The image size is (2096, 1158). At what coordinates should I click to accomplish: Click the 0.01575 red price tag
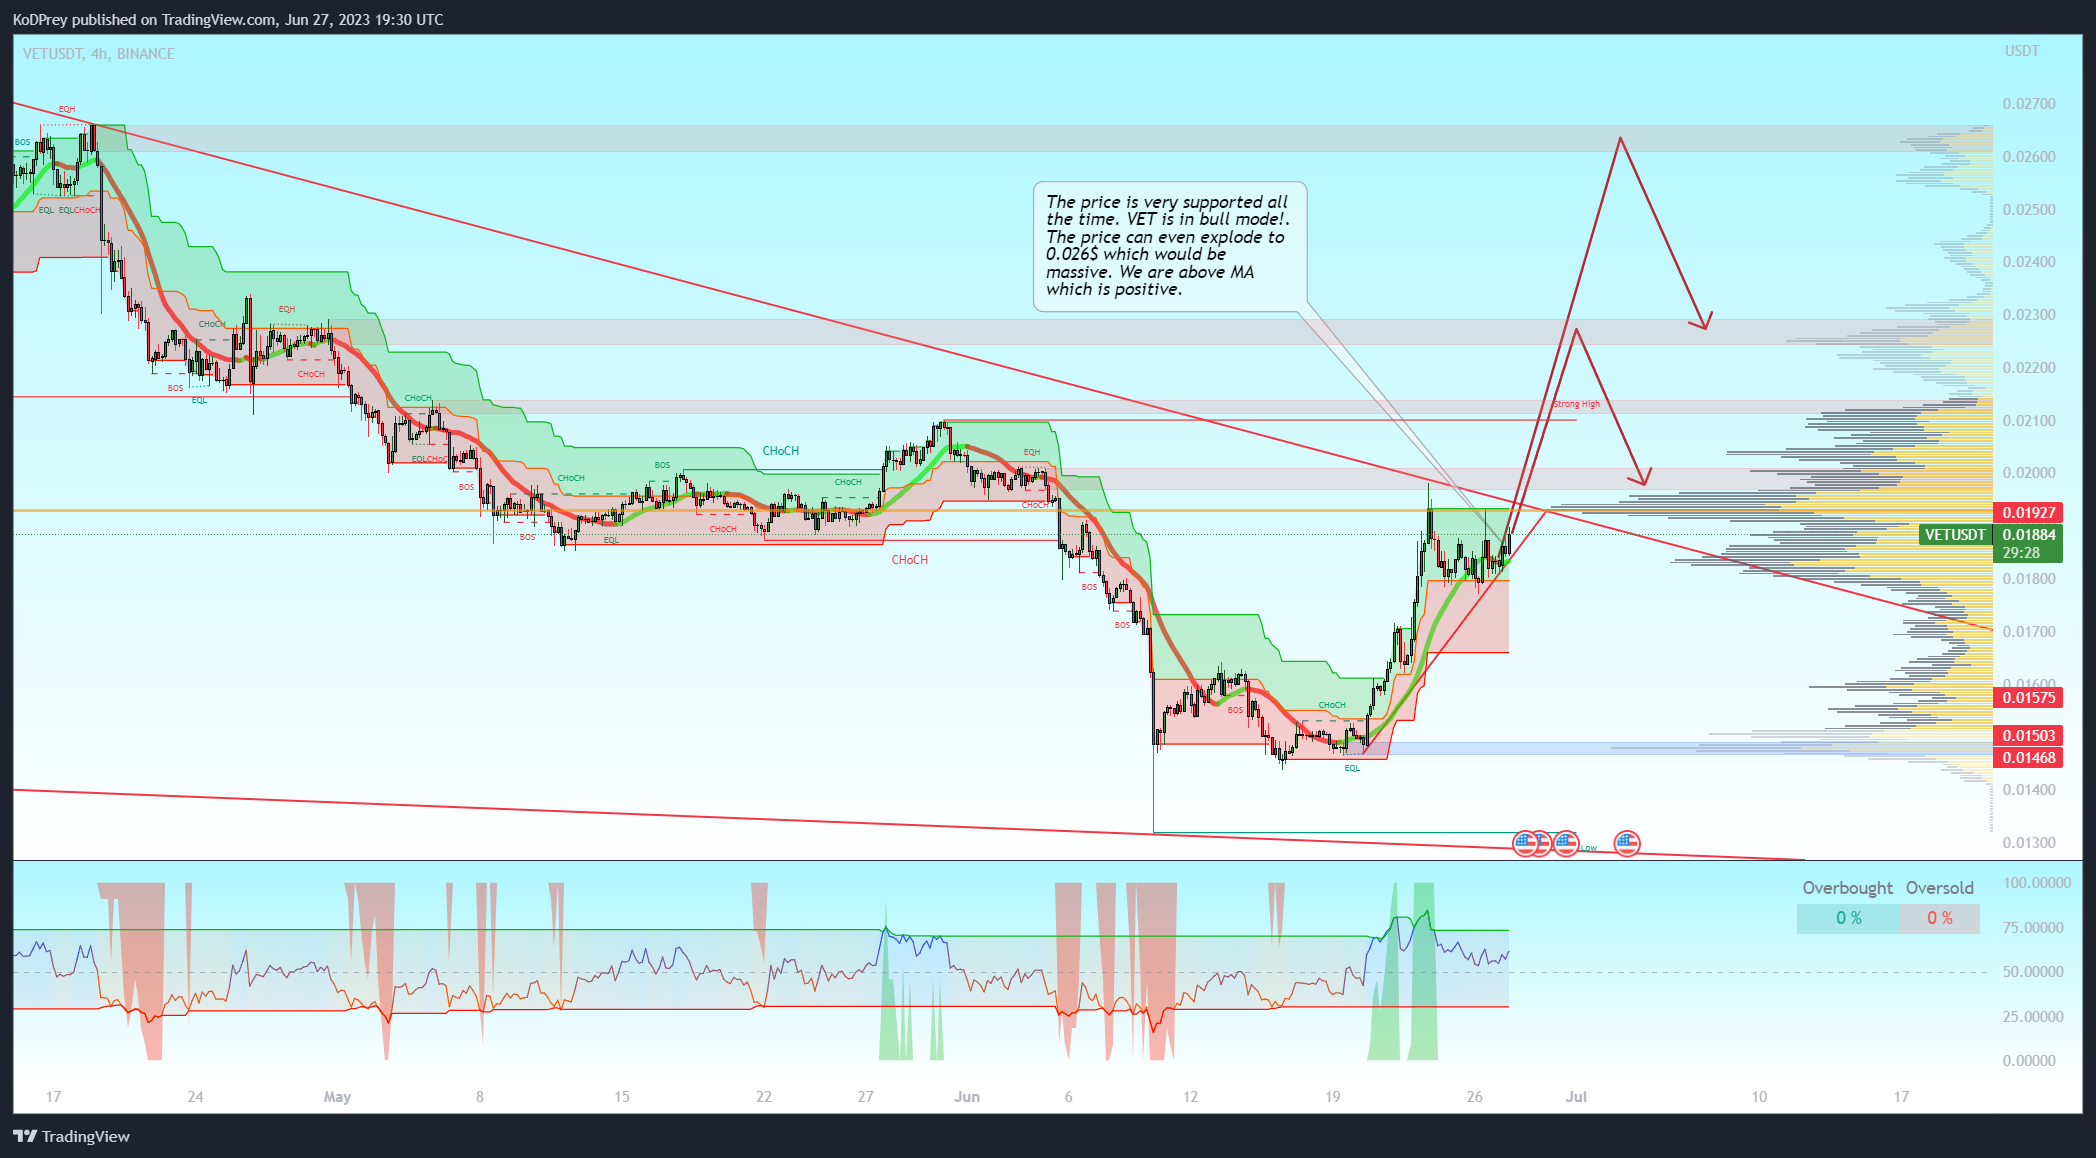[x=2028, y=698]
